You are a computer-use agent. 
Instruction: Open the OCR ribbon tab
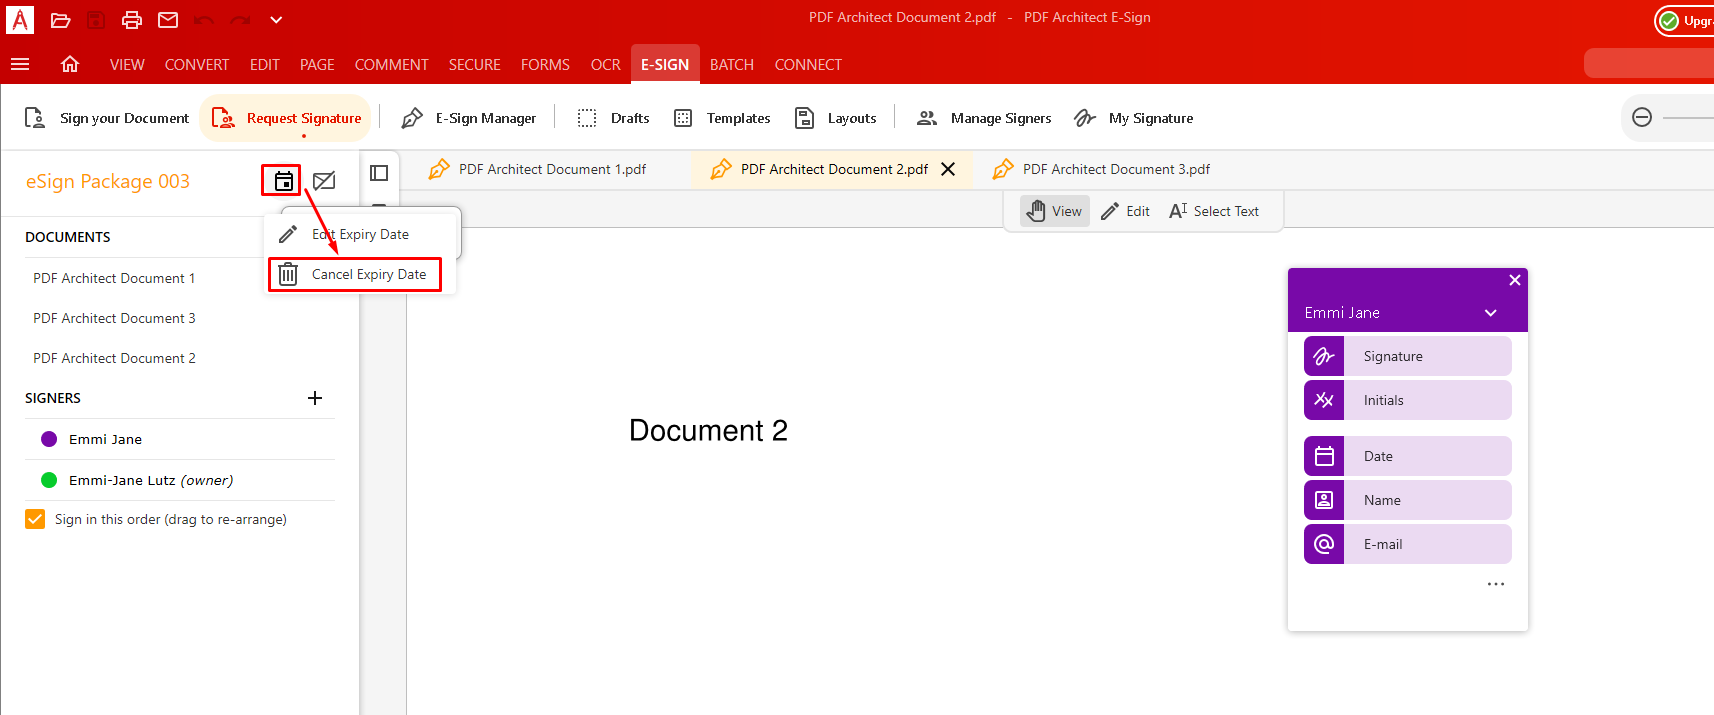click(606, 64)
